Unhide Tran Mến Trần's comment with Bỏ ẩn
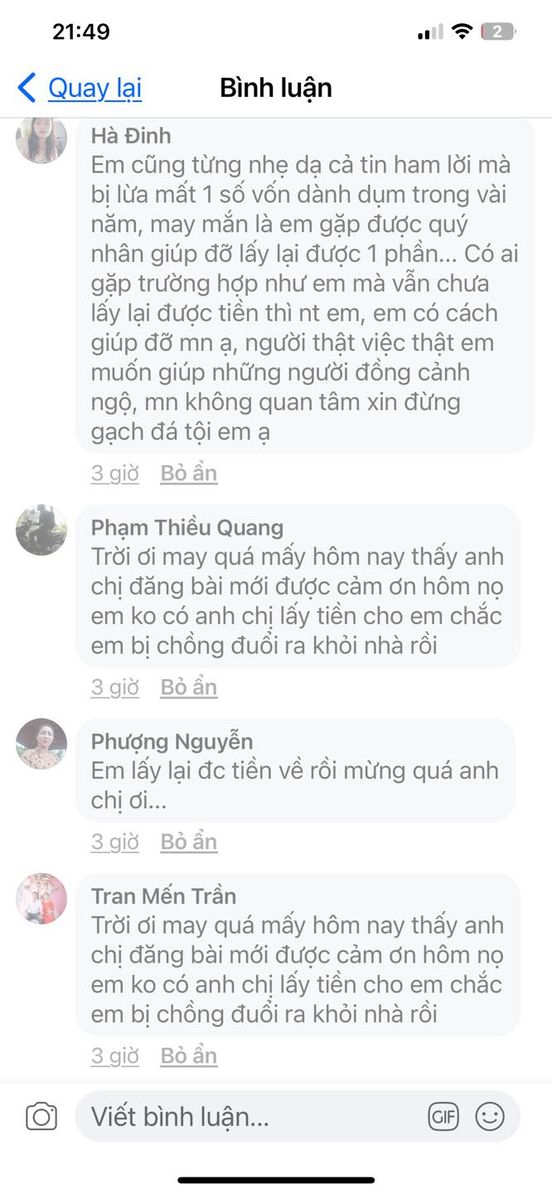 [189, 1056]
